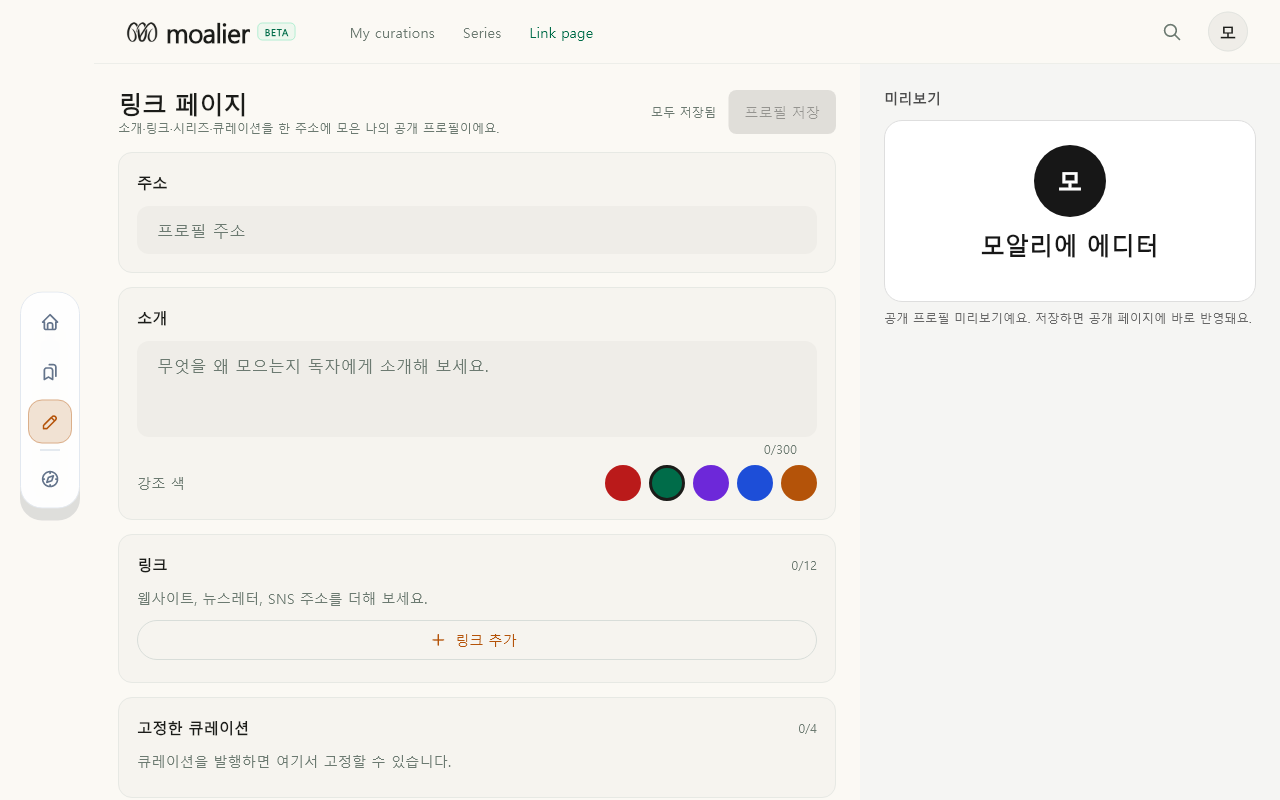The height and width of the screenshot is (800, 1280).
Task: Click the 미리보기 heading
Action: tap(912, 98)
